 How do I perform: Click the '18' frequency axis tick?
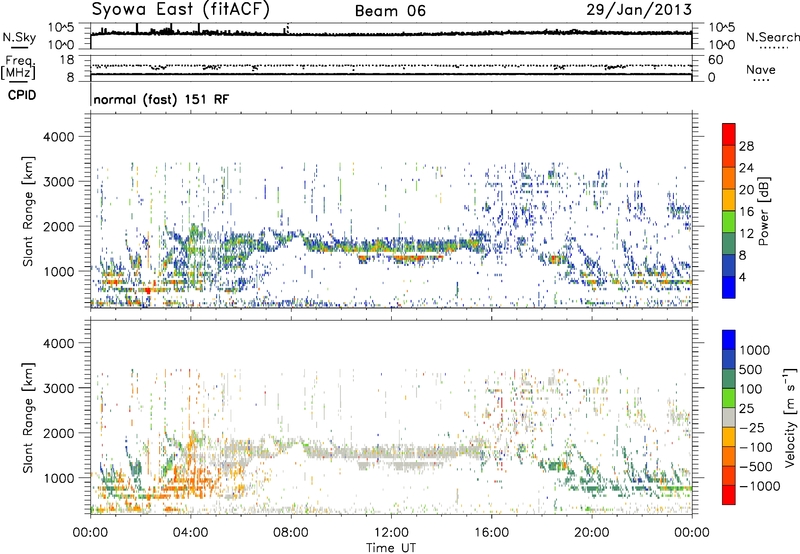point(66,60)
